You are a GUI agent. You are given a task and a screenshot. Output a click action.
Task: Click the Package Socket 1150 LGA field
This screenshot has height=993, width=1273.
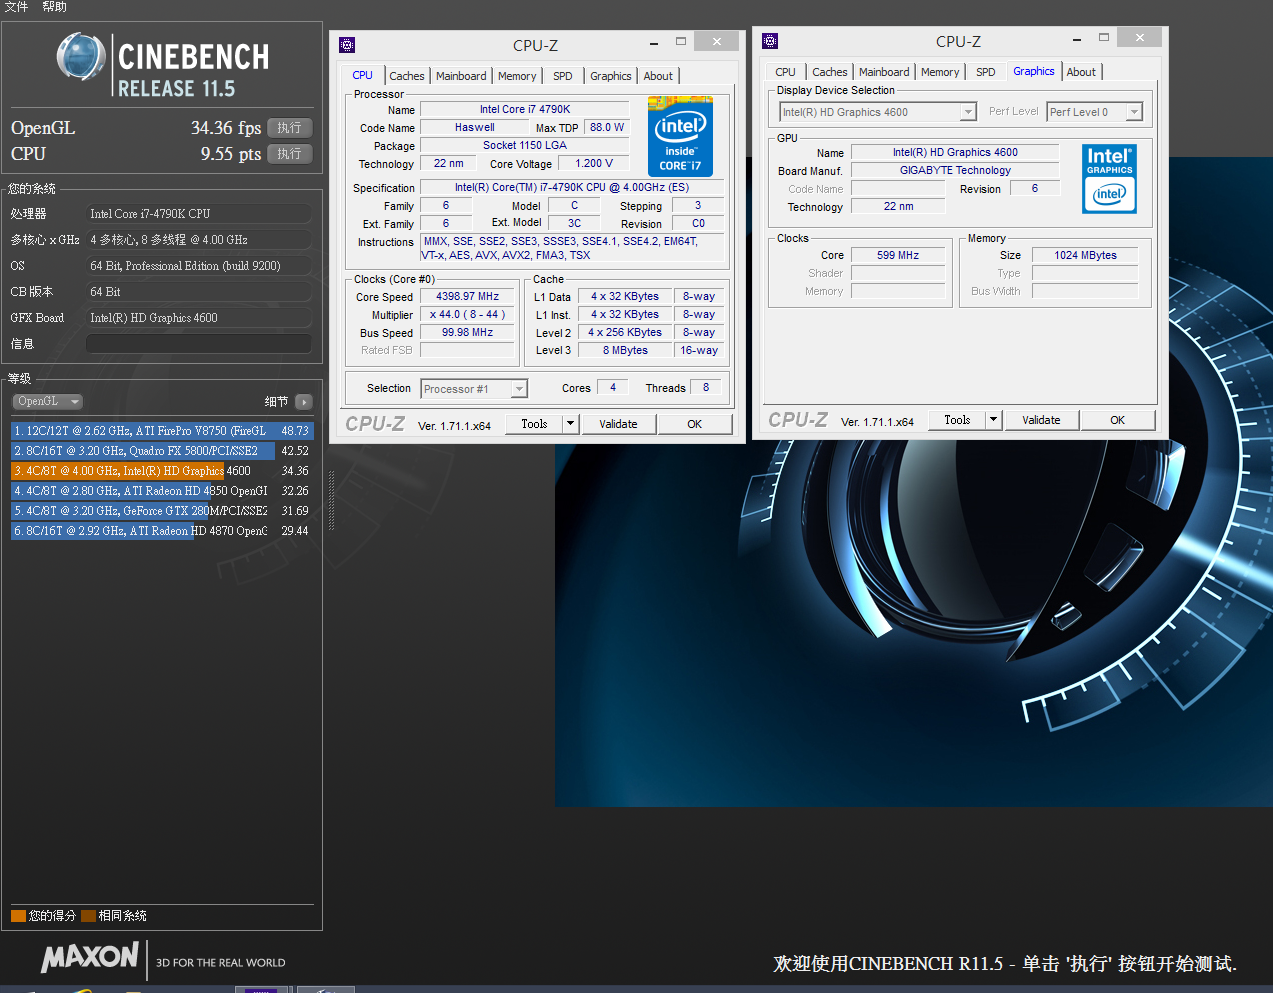(524, 145)
